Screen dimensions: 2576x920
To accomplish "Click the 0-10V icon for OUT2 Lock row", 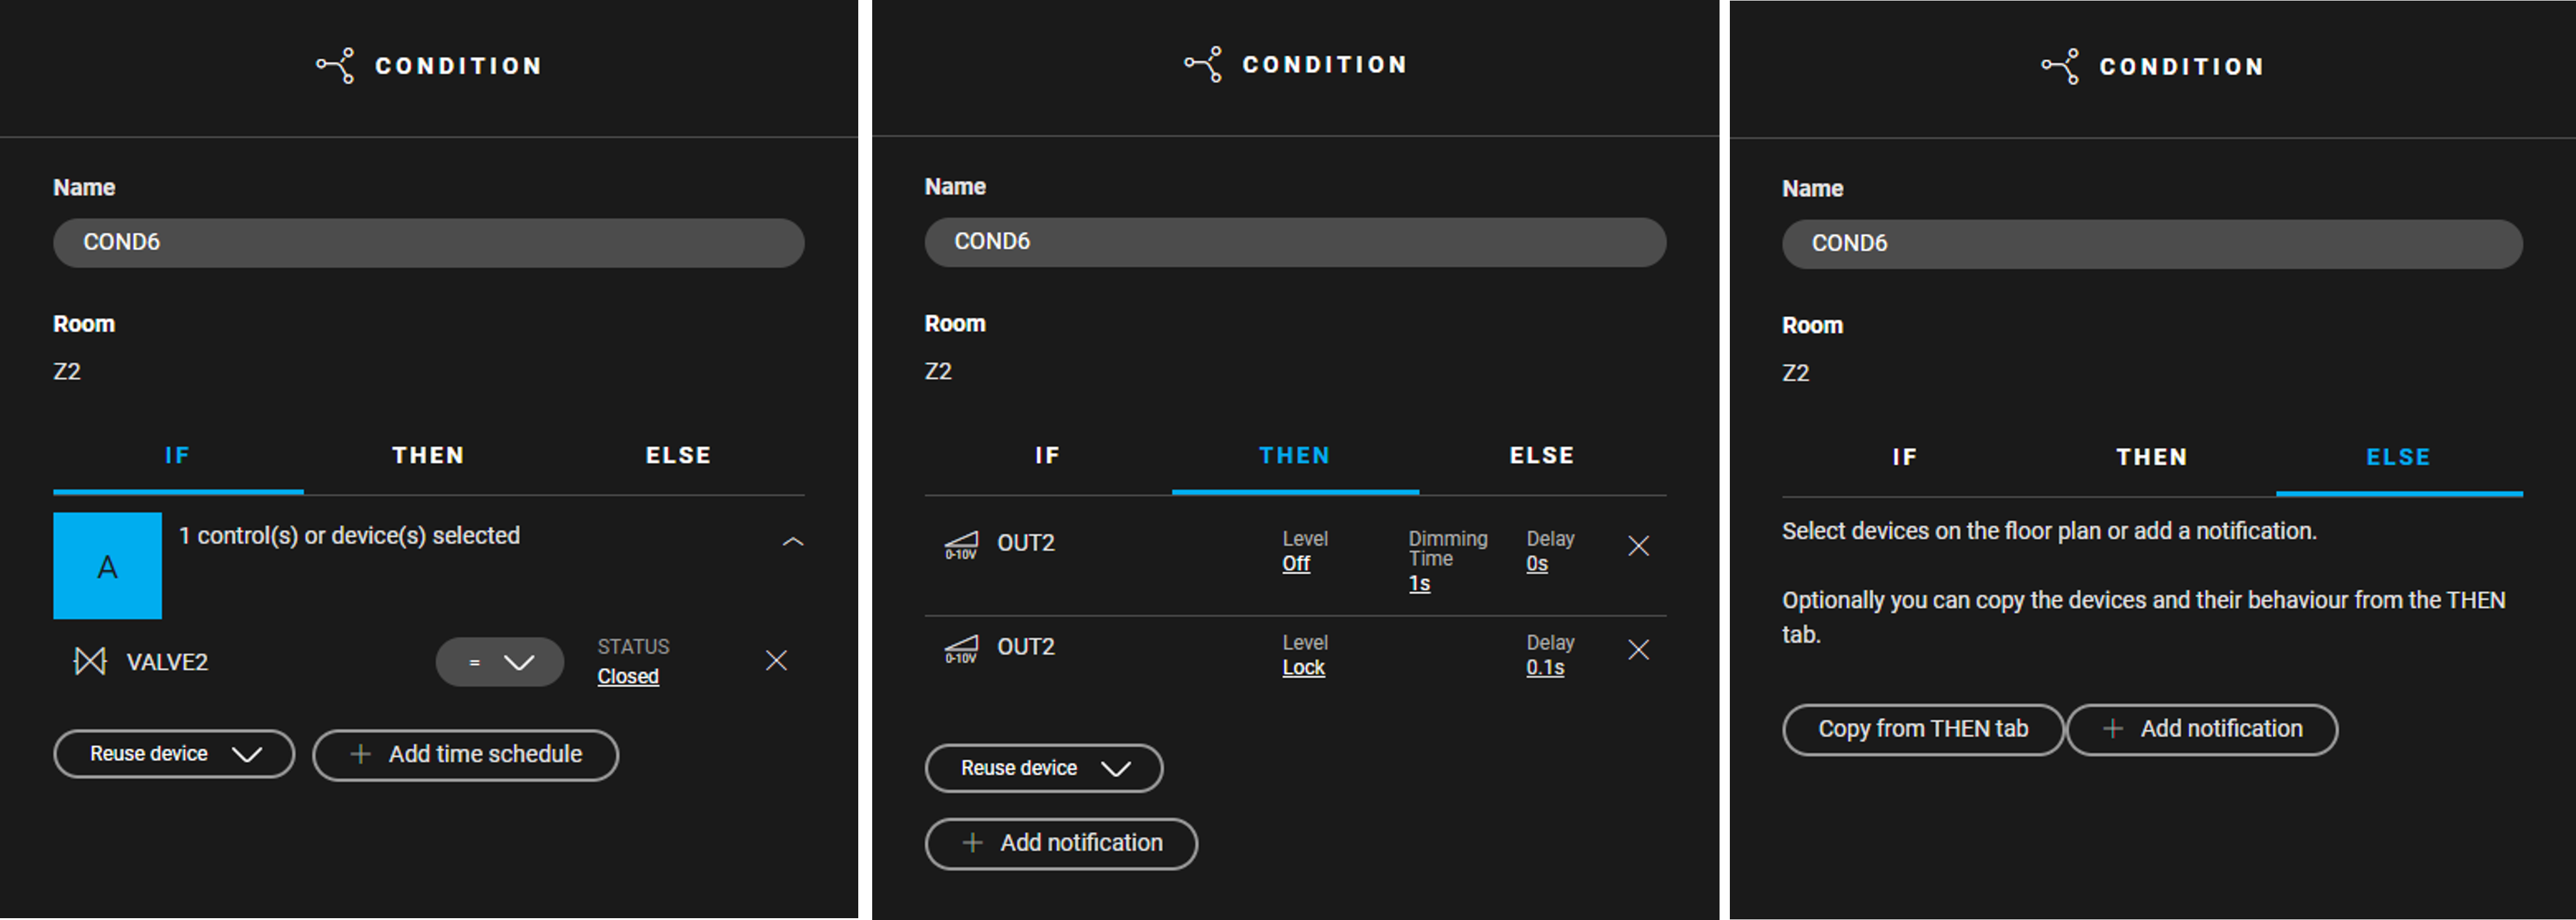I will (x=961, y=650).
